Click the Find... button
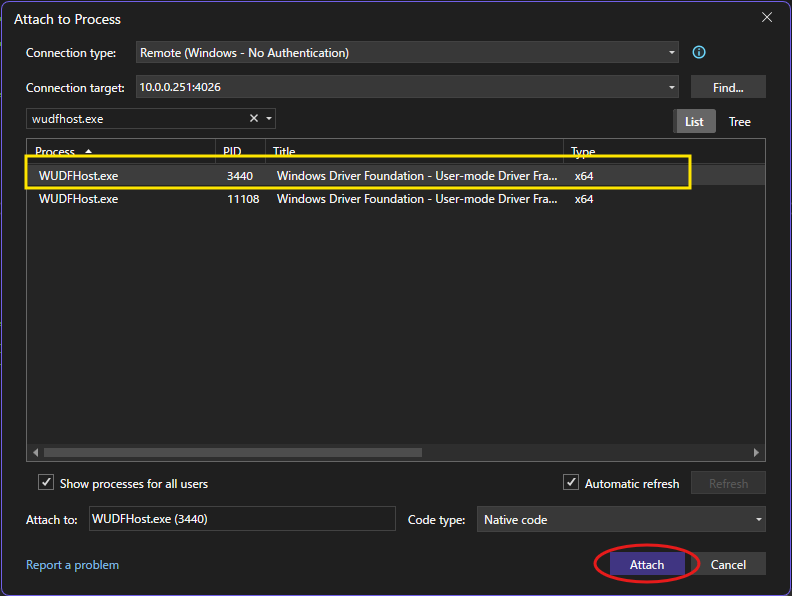Viewport: 792px width, 596px height. pyautogui.click(x=728, y=87)
